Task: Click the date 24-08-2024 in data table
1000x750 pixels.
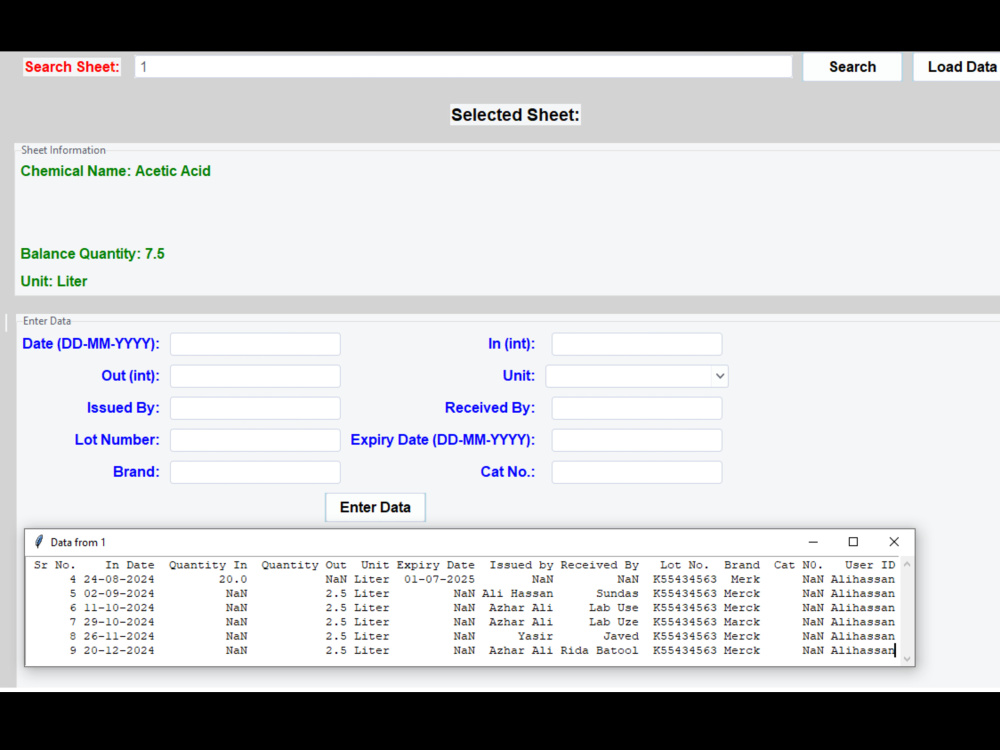Action: (x=119, y=579)
